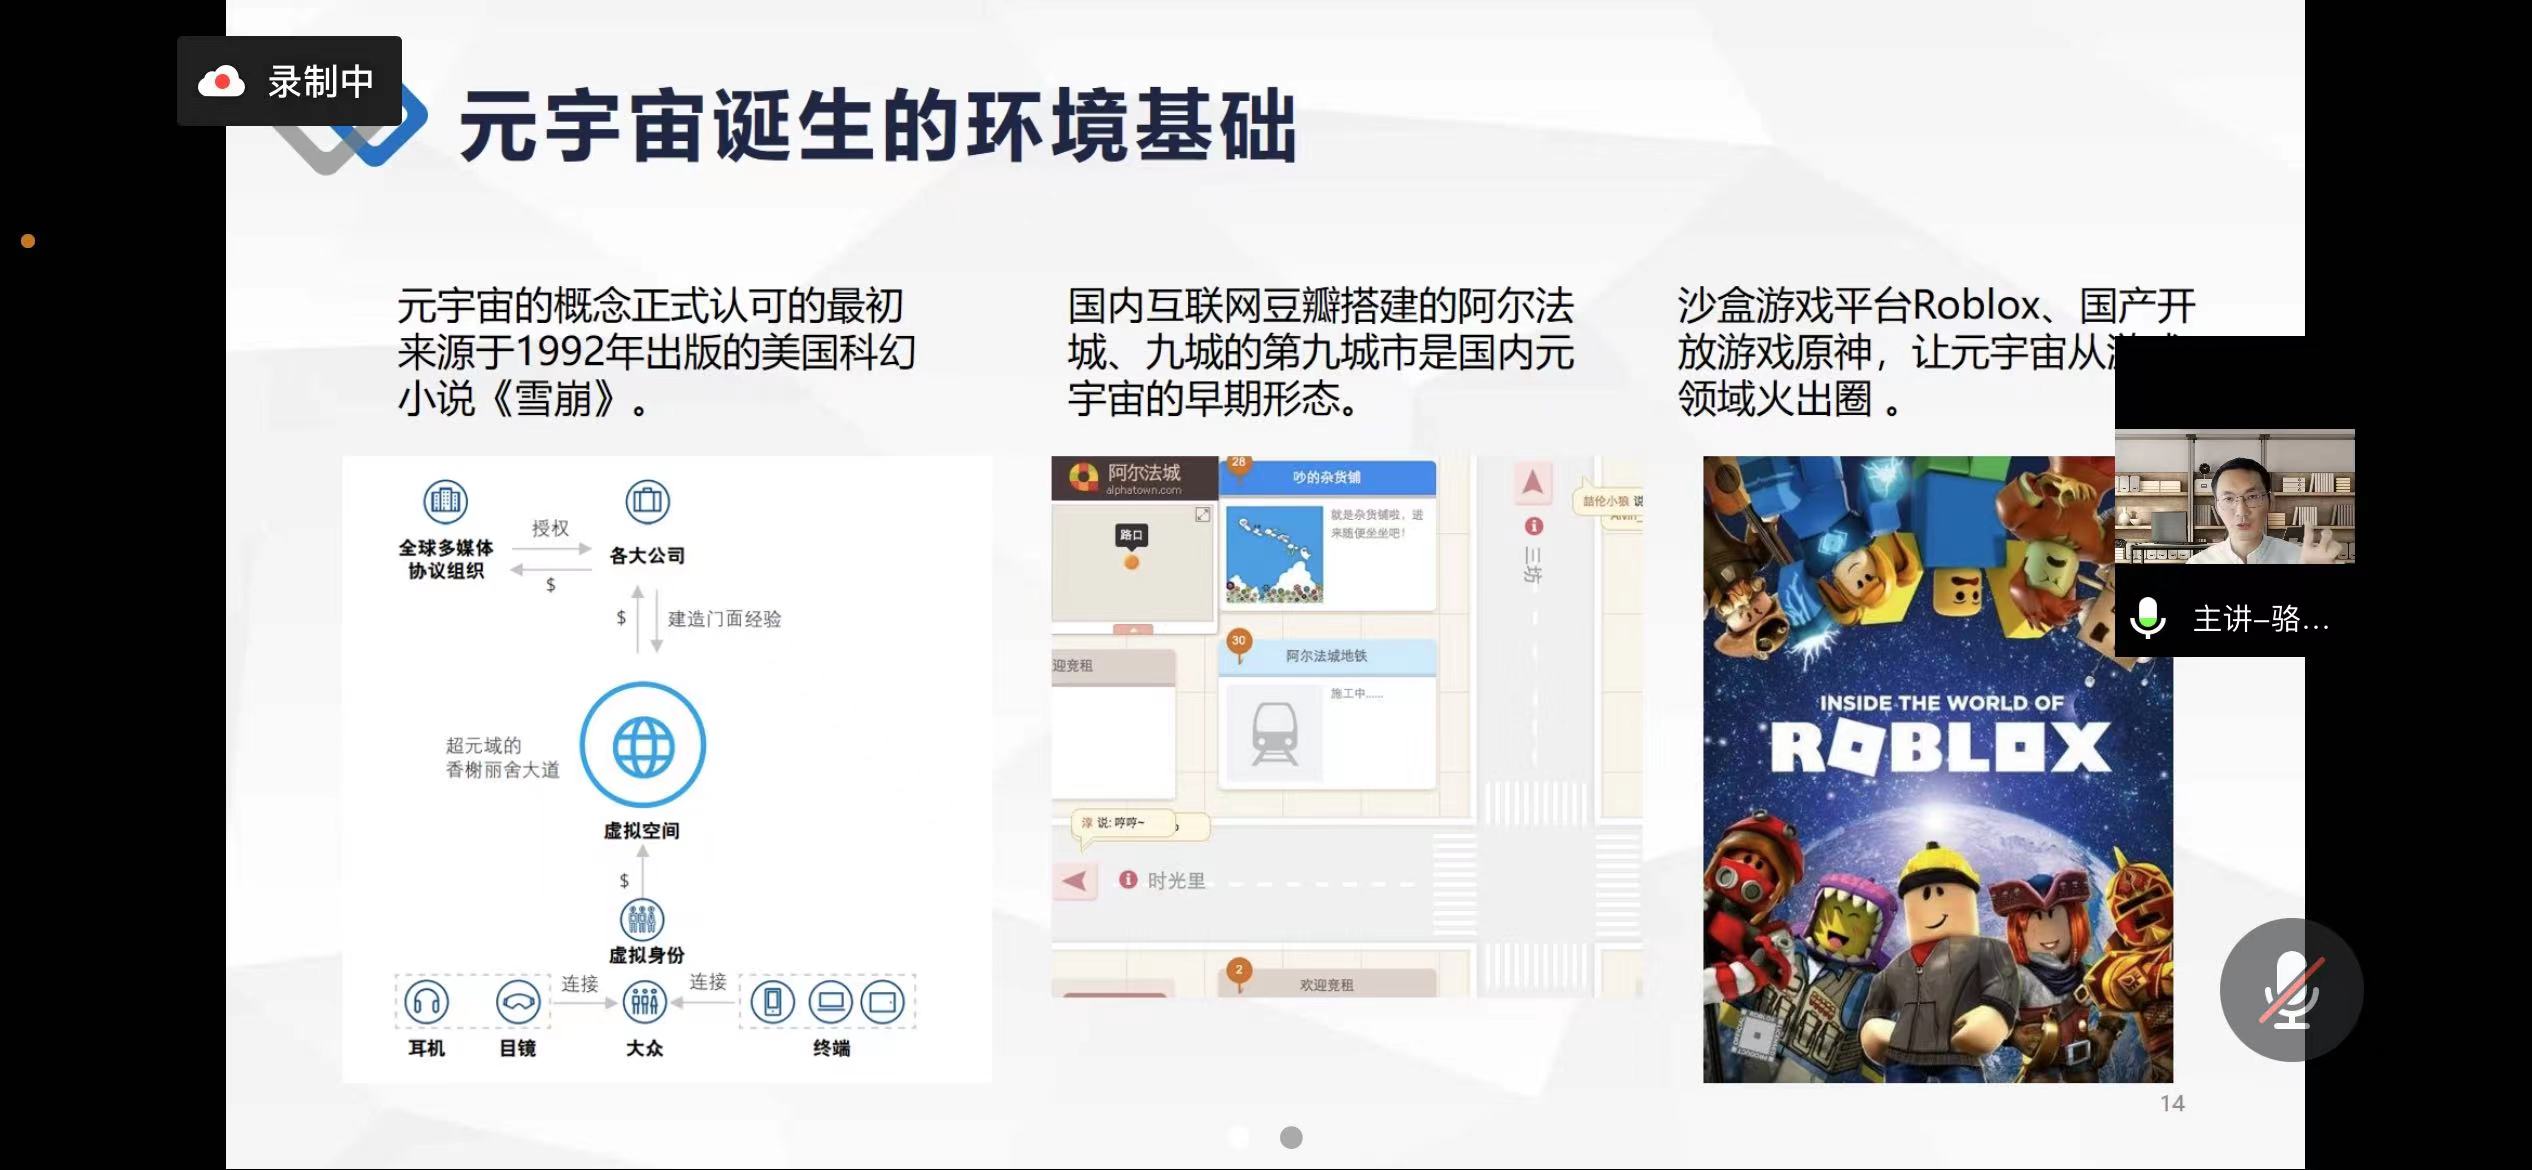Image resolution: width=2532 pixels, height=1170 pixels.
Task: Click the building icon above 全球多媒体协议组织
Action: click(x=445, y=501)
